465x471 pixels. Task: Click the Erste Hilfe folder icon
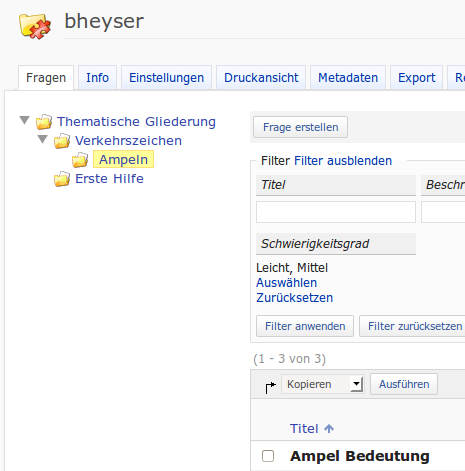62,179
